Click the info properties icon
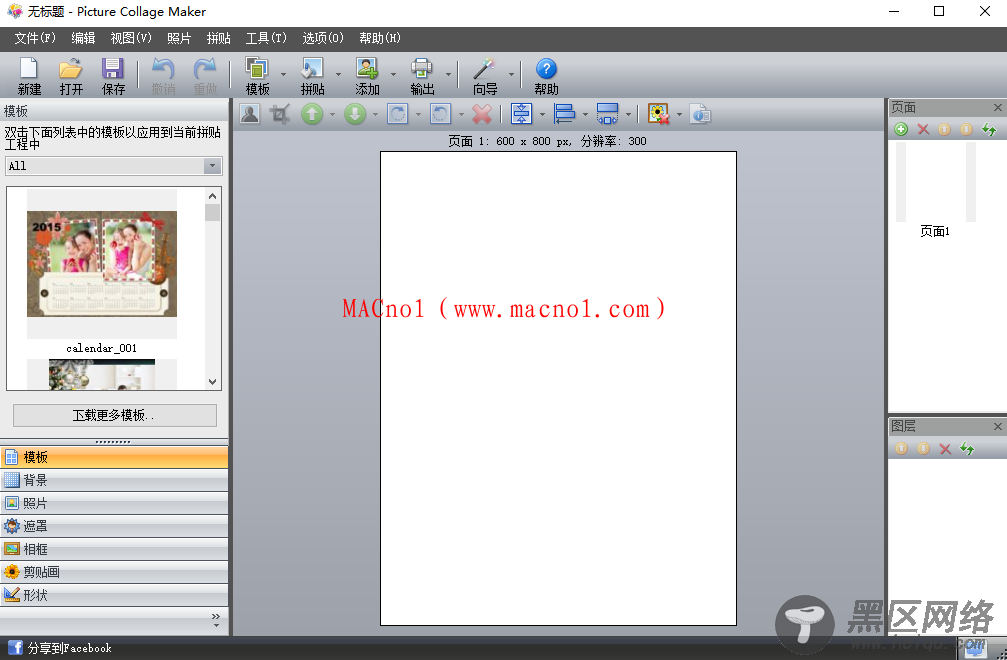Image resolution: width=1007 pixels, height=660 pixels. (700, 114)
